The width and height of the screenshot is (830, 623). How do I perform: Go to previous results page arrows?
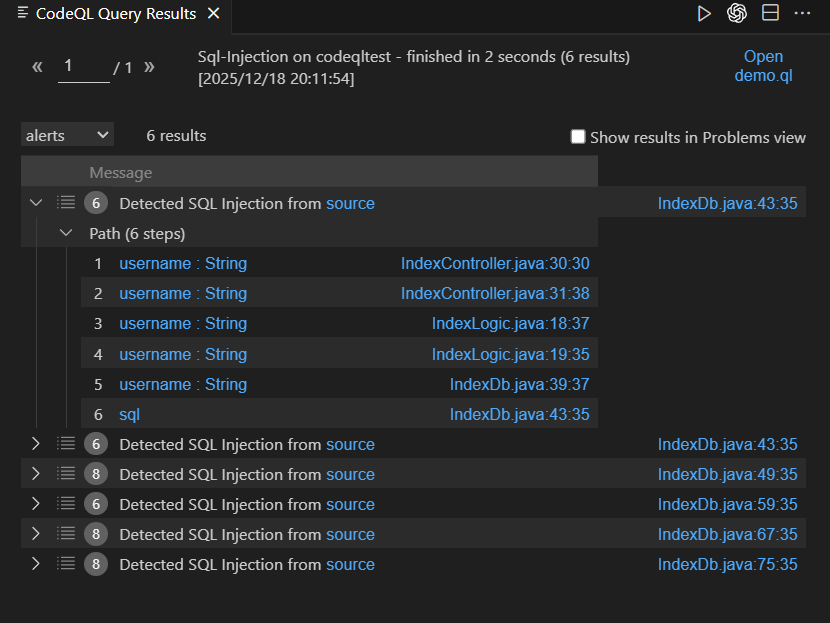click(37, 67)
